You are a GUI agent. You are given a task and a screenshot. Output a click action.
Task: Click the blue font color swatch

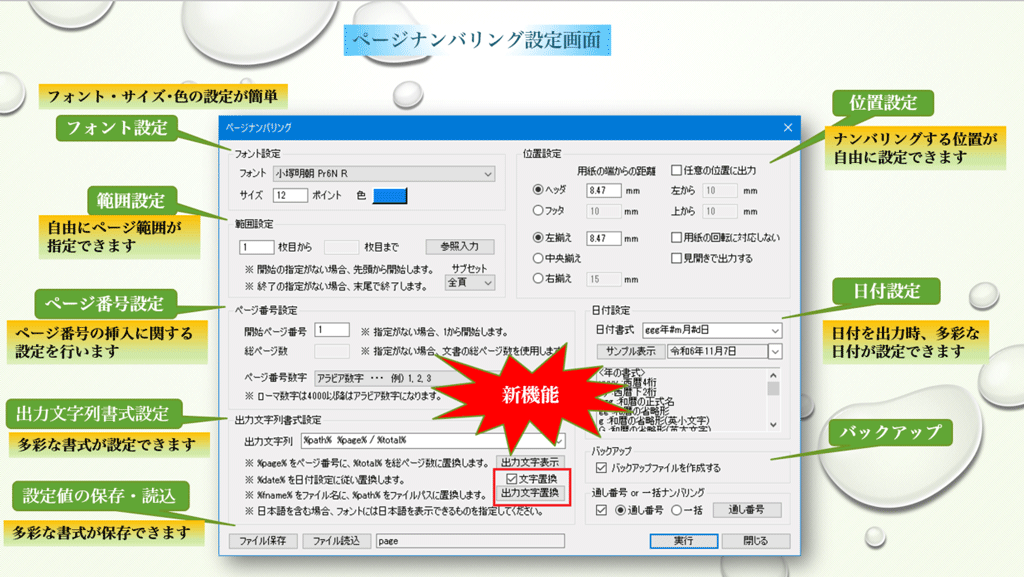(x=389, y=196)
